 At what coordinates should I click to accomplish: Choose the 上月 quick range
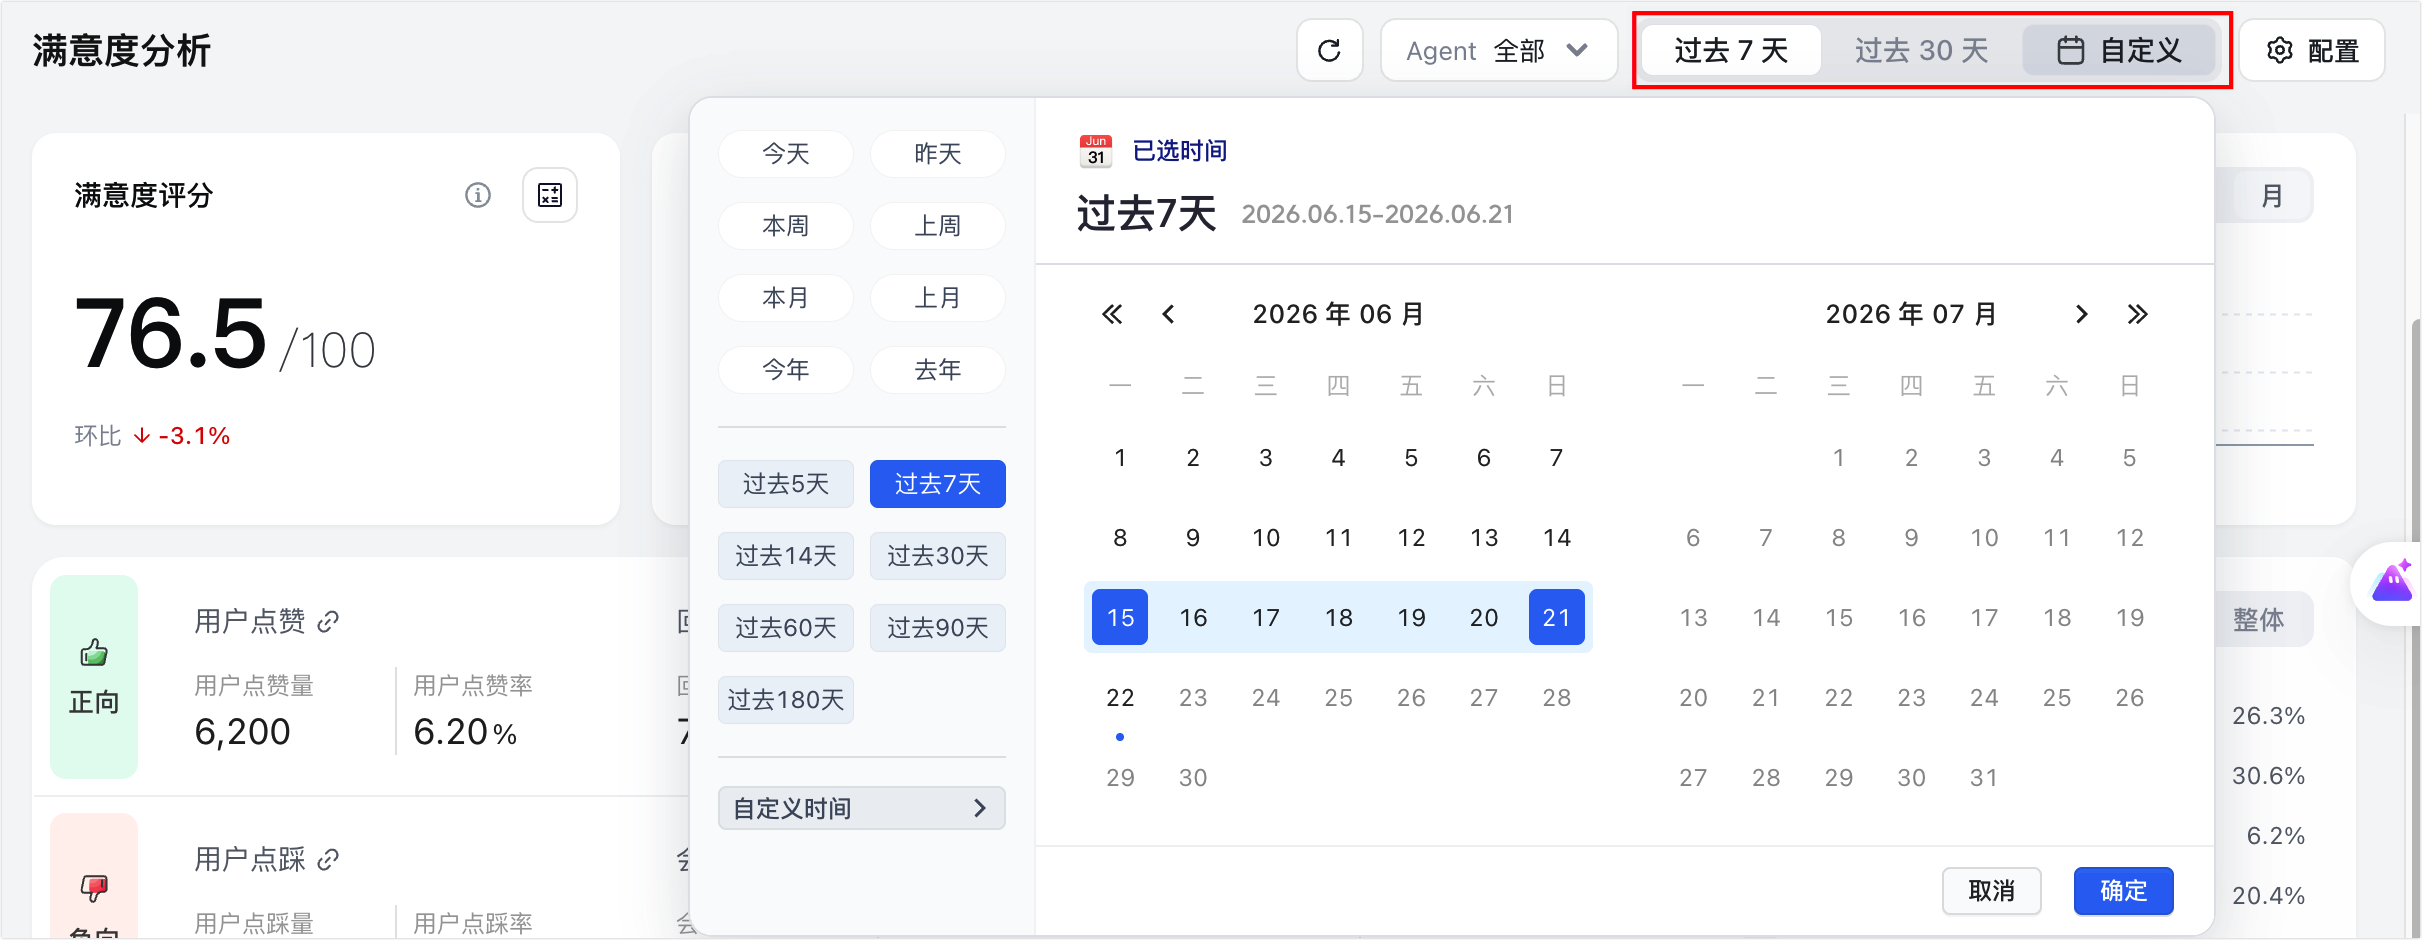(938, 298)
